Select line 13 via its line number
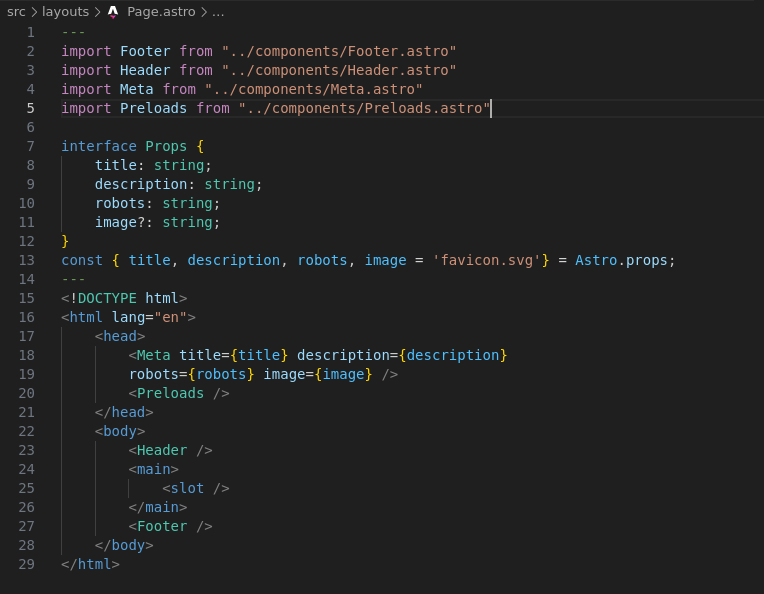Viewport: 764px width, 594px height. point(26,260)
